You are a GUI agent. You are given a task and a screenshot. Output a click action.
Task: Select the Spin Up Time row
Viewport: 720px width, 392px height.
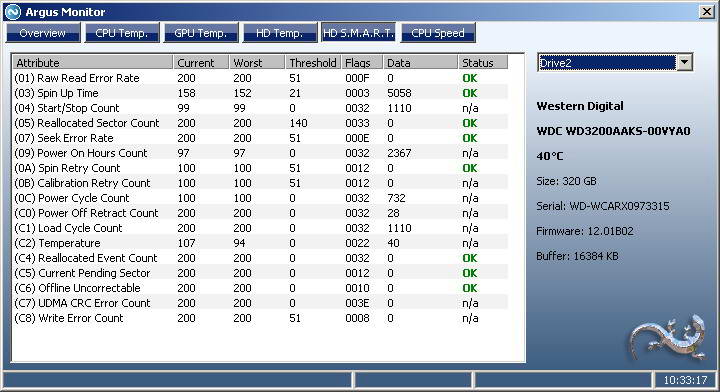[260, 93]
